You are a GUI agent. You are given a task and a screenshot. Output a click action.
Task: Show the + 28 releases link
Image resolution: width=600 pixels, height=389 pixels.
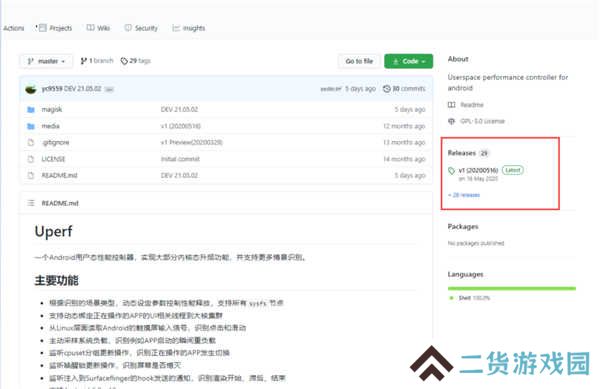(x=464, y=195)
